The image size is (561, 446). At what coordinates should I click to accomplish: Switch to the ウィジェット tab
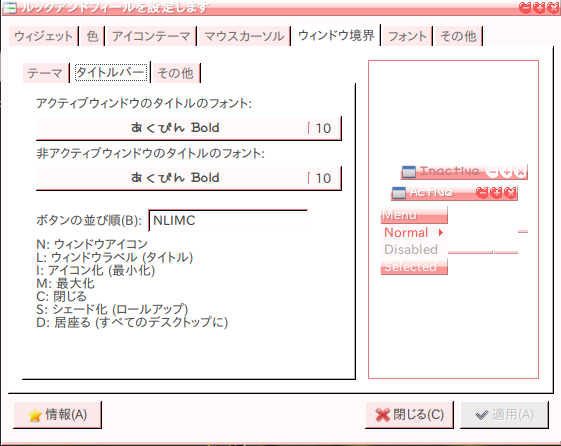coord(43,36)
